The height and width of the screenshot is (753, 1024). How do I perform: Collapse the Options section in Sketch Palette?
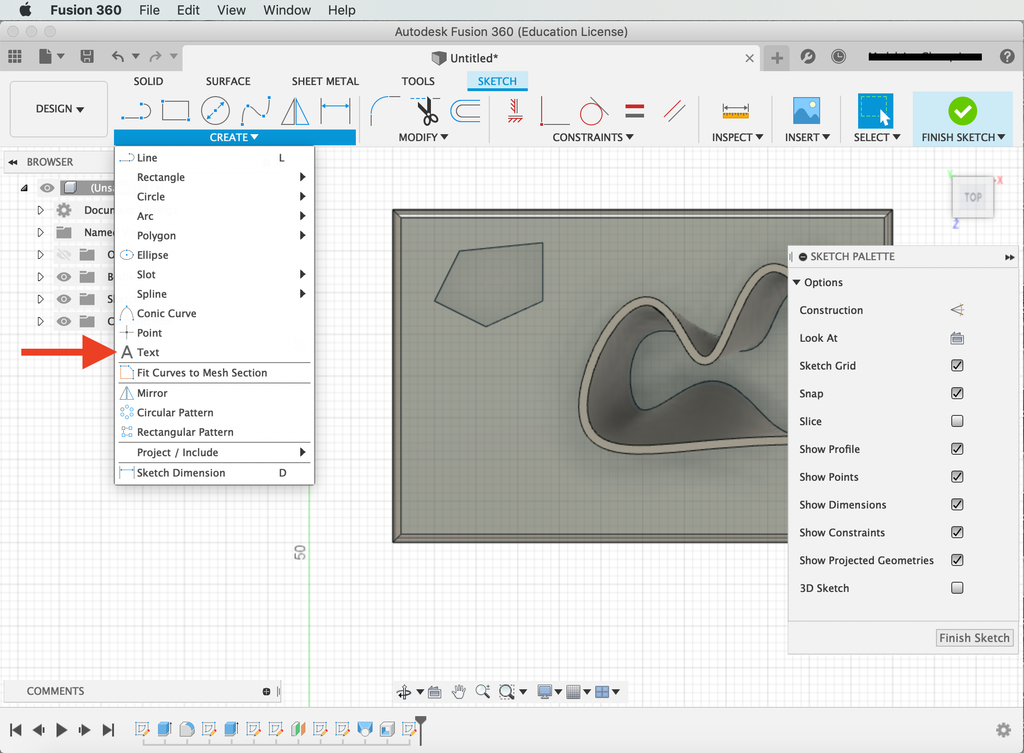click(796, 282)
